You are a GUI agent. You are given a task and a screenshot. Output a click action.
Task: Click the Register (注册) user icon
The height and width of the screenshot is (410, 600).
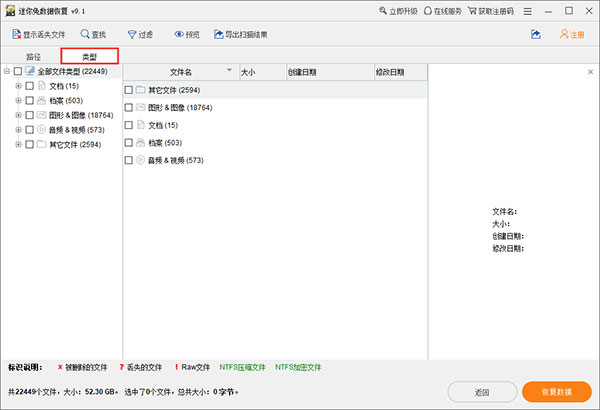(x=565, y=34)
